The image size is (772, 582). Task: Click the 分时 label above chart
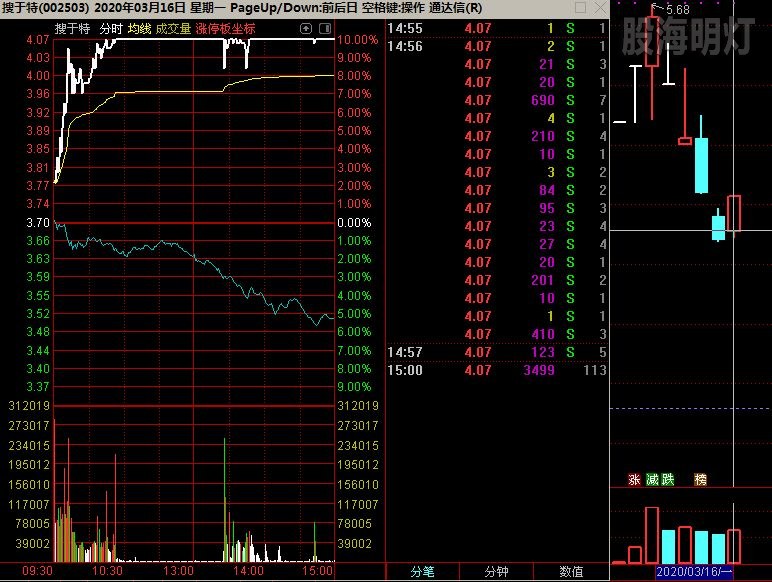[111, 29]
